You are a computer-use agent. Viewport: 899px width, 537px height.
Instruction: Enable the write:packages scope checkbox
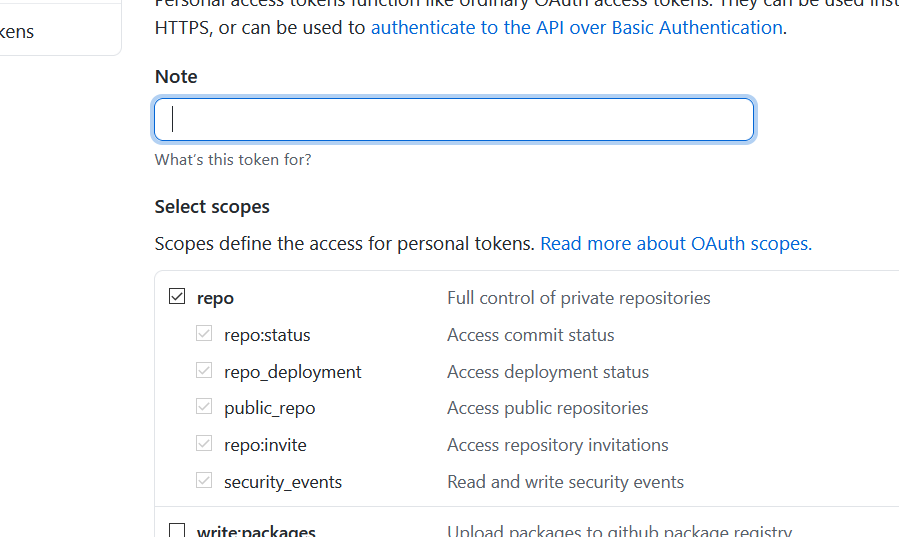[x=177, y=531]
